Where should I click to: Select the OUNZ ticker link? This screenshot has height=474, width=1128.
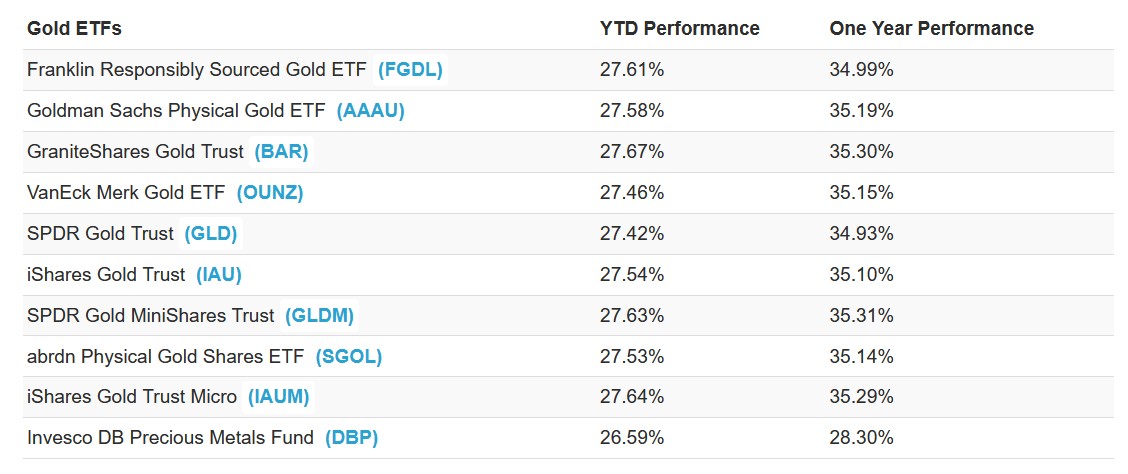coord(270,193)
